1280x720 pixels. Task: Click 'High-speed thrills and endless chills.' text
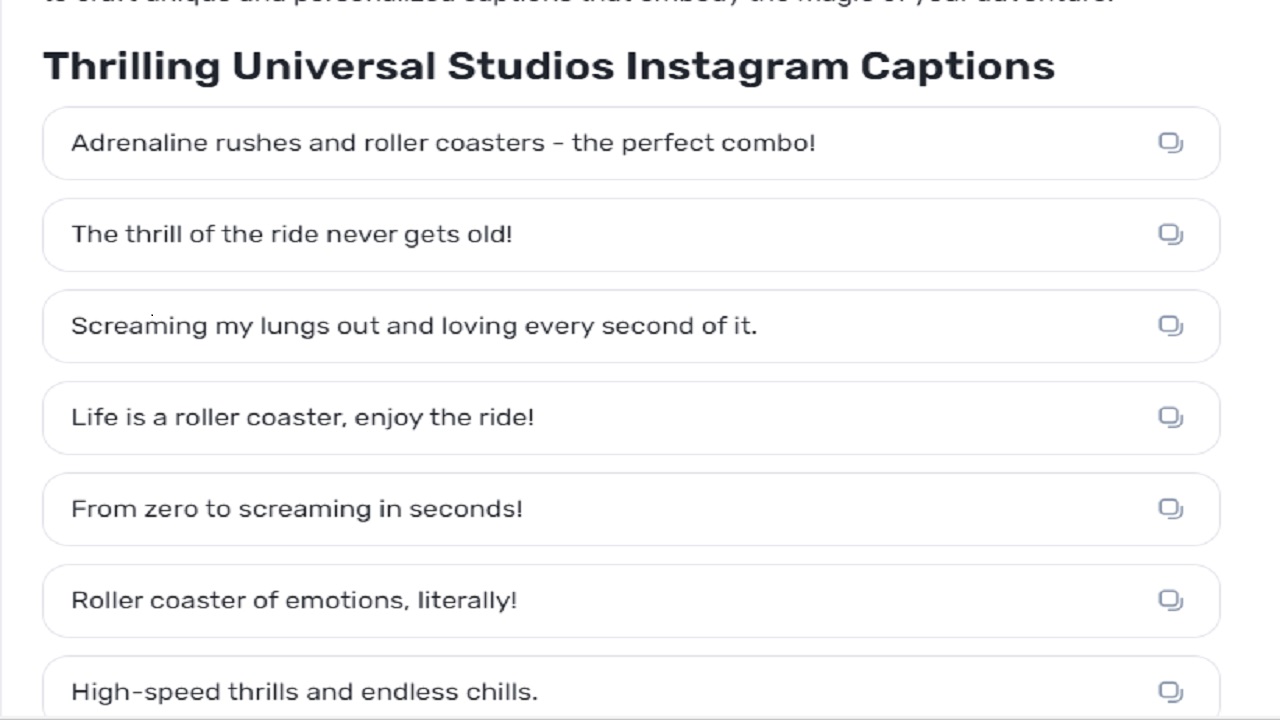click(304, 691)
